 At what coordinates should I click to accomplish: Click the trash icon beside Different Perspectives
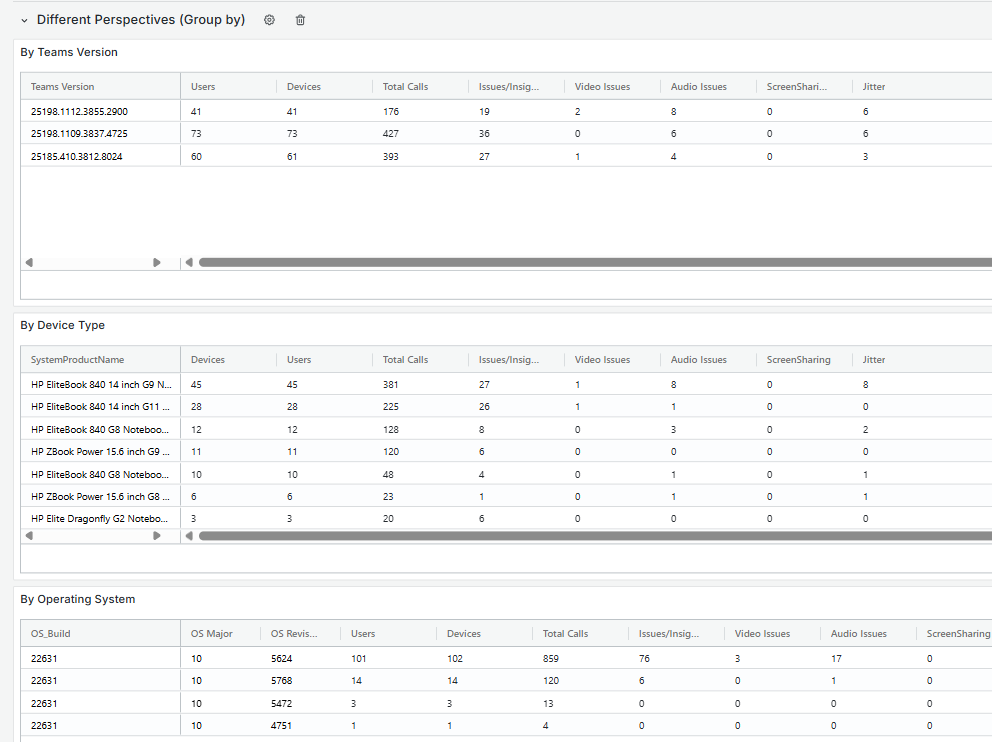pyautogui.click(x=300, y=20)
